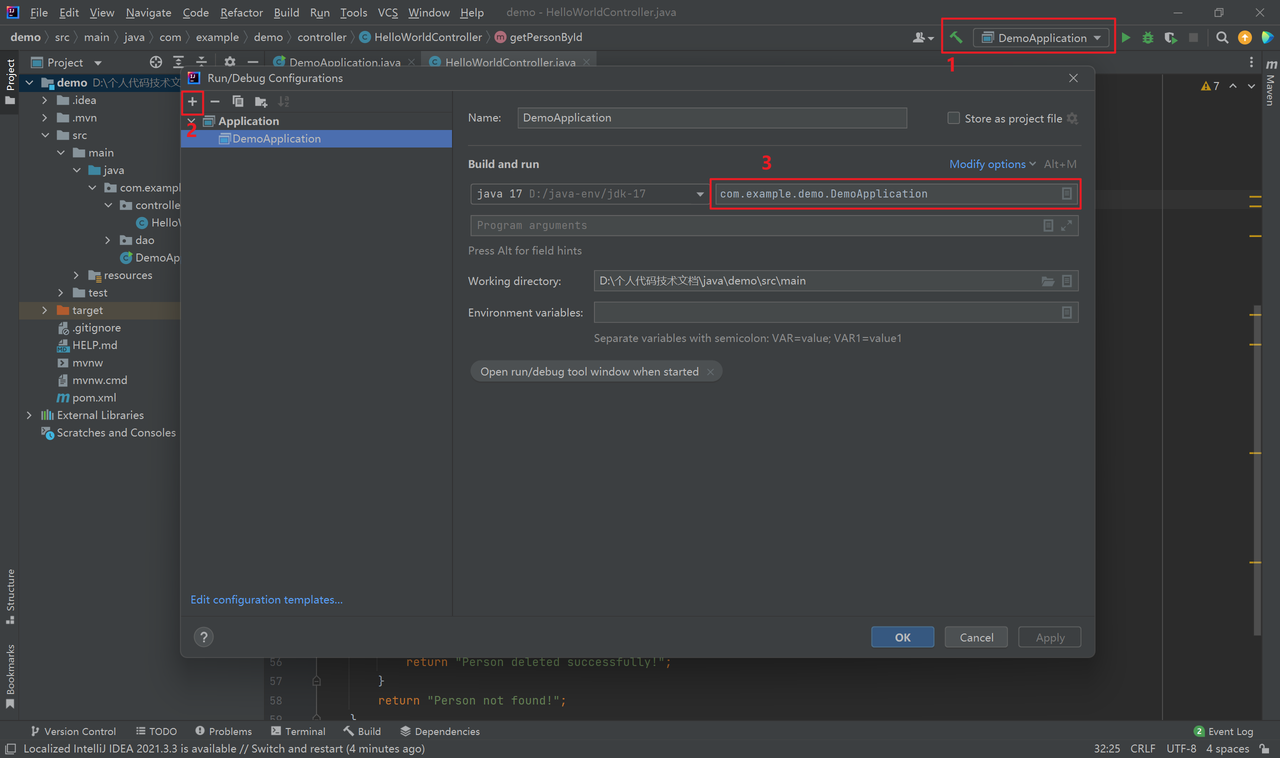This screenshot has height=758, width=1280.
Task: Open the Terminal tool window
Action: (x=298, y=732)
